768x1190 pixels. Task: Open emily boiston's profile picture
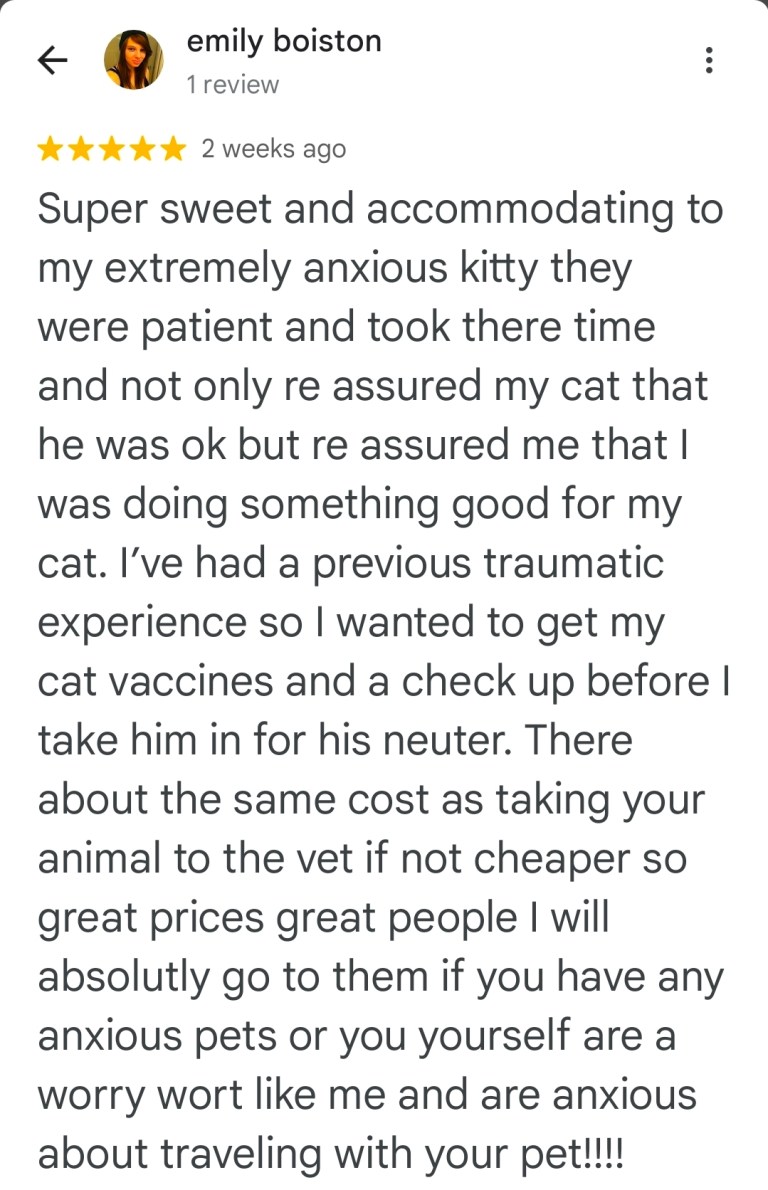point(133,61)
